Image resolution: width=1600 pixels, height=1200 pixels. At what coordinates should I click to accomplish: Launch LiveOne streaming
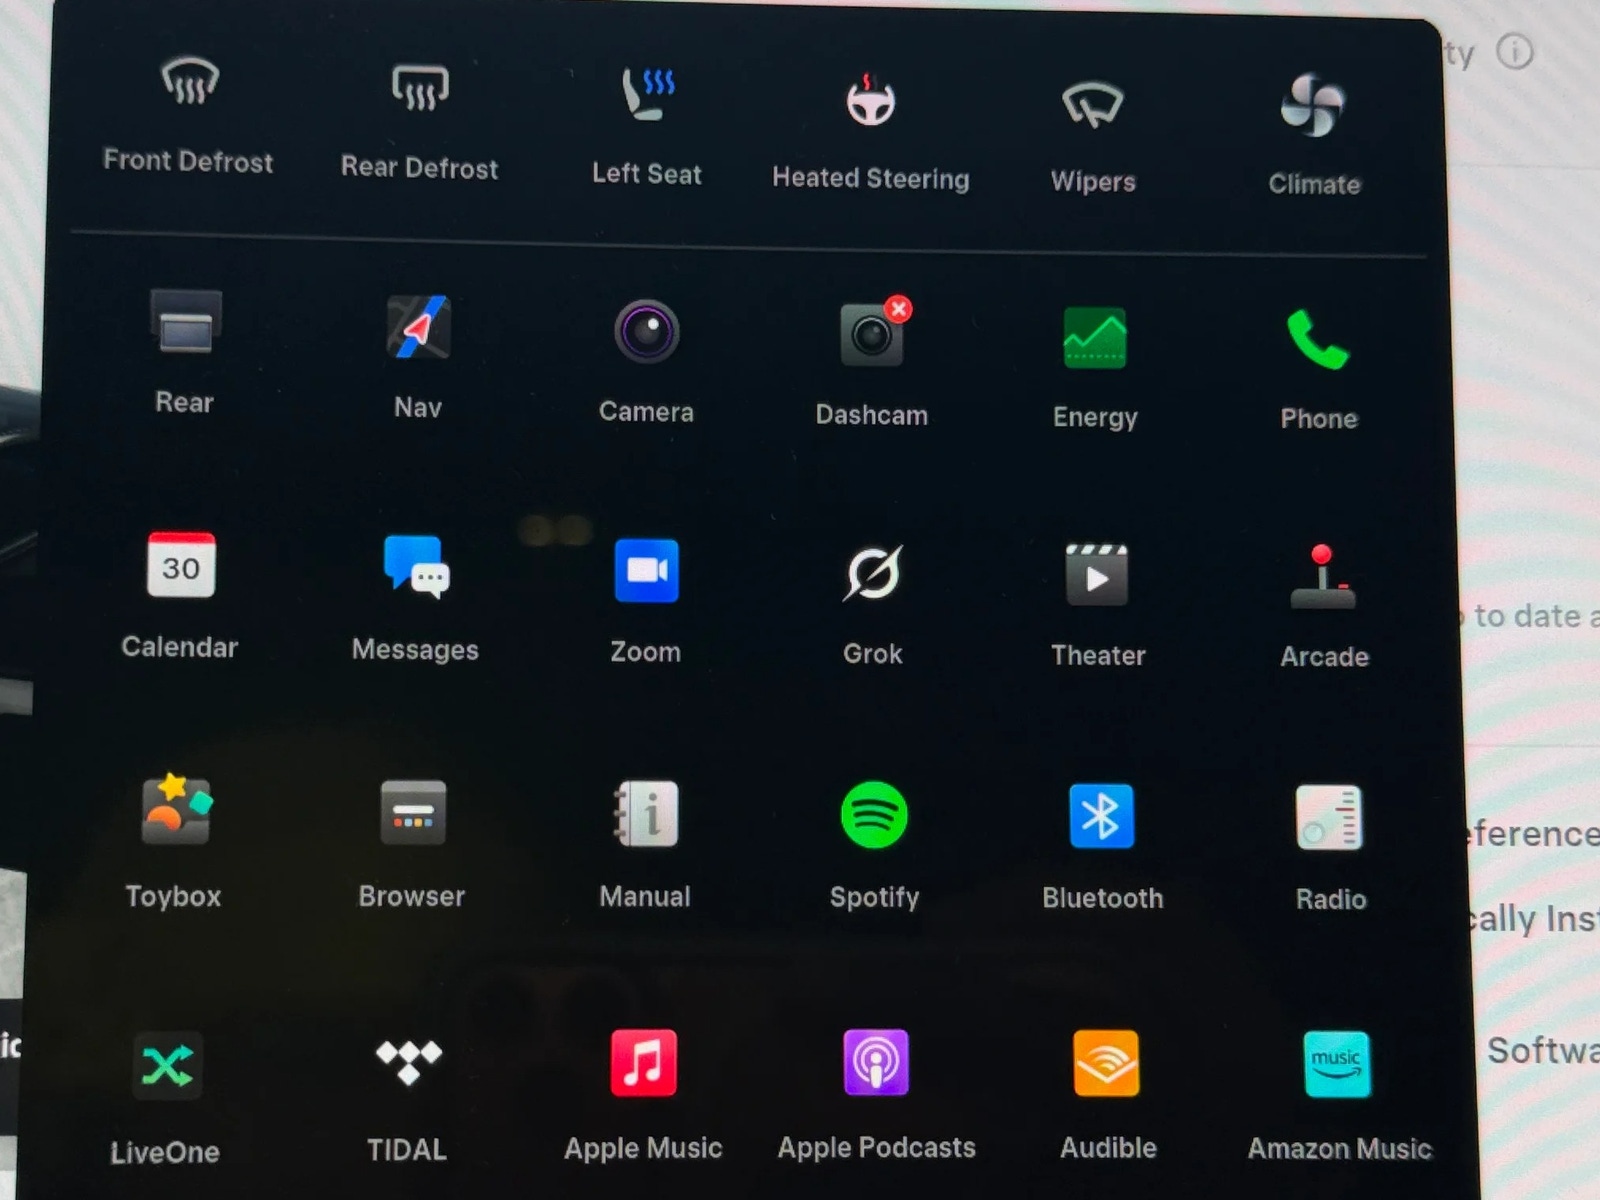tap(167, 1066)
